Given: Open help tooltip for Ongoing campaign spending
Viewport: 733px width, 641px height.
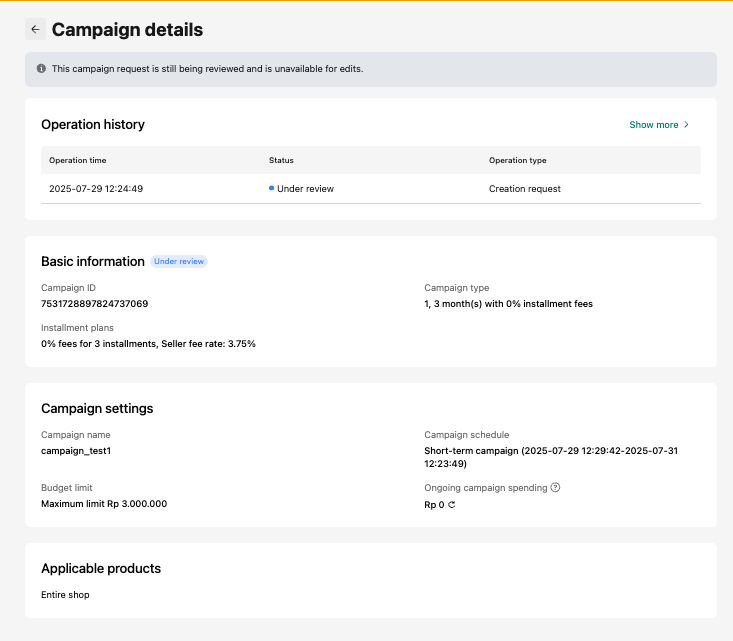Looking at the screenshot, I should pyautogui.click(x=555, y=488).
